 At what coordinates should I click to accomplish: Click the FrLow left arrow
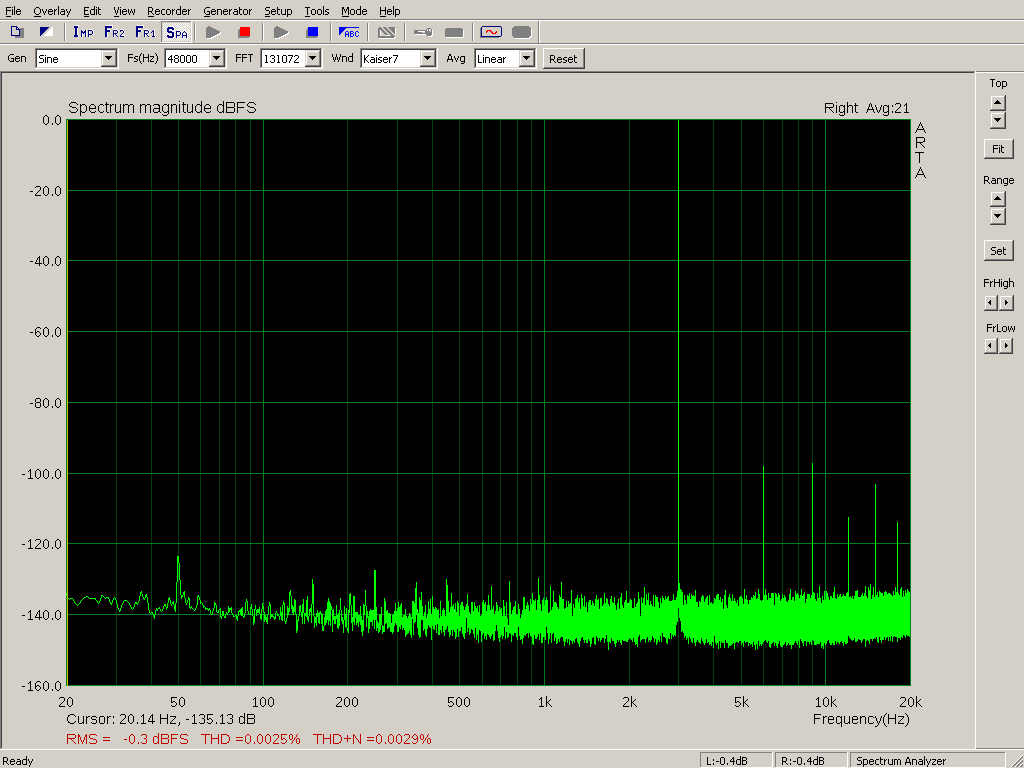(991, 345)
